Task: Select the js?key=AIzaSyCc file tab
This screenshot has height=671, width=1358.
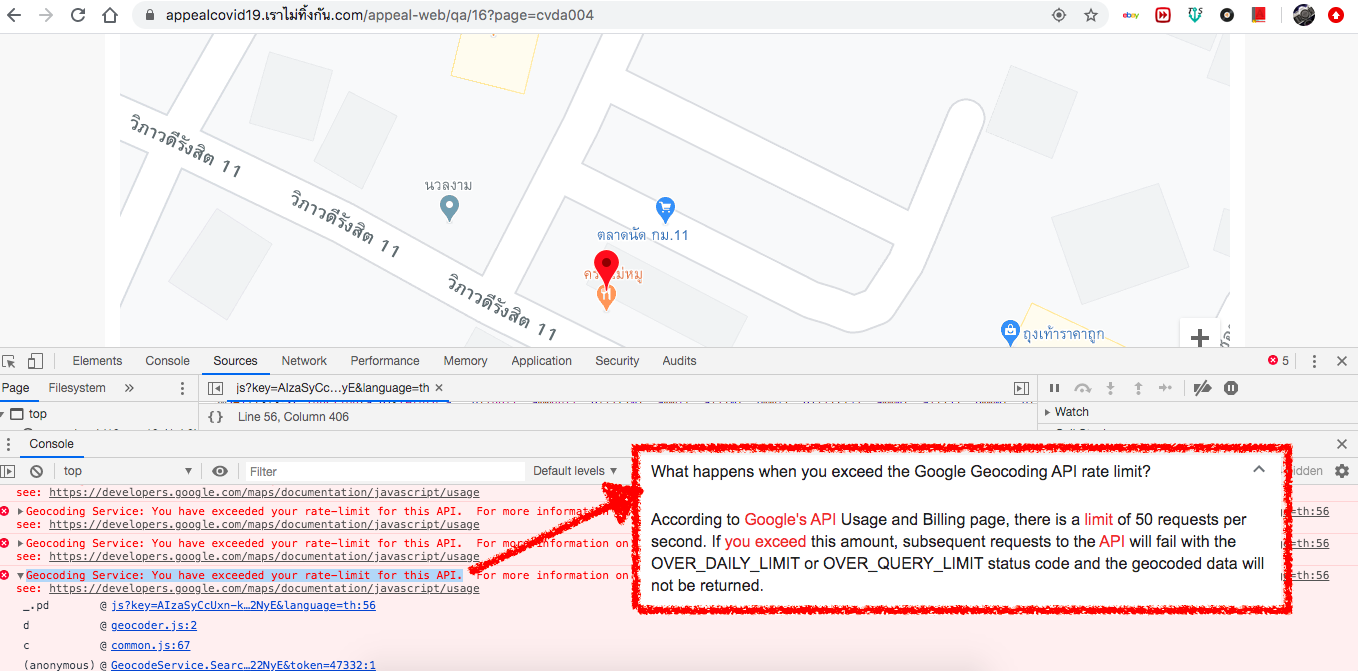Action: pyautogui.click(x=333, y=388)
